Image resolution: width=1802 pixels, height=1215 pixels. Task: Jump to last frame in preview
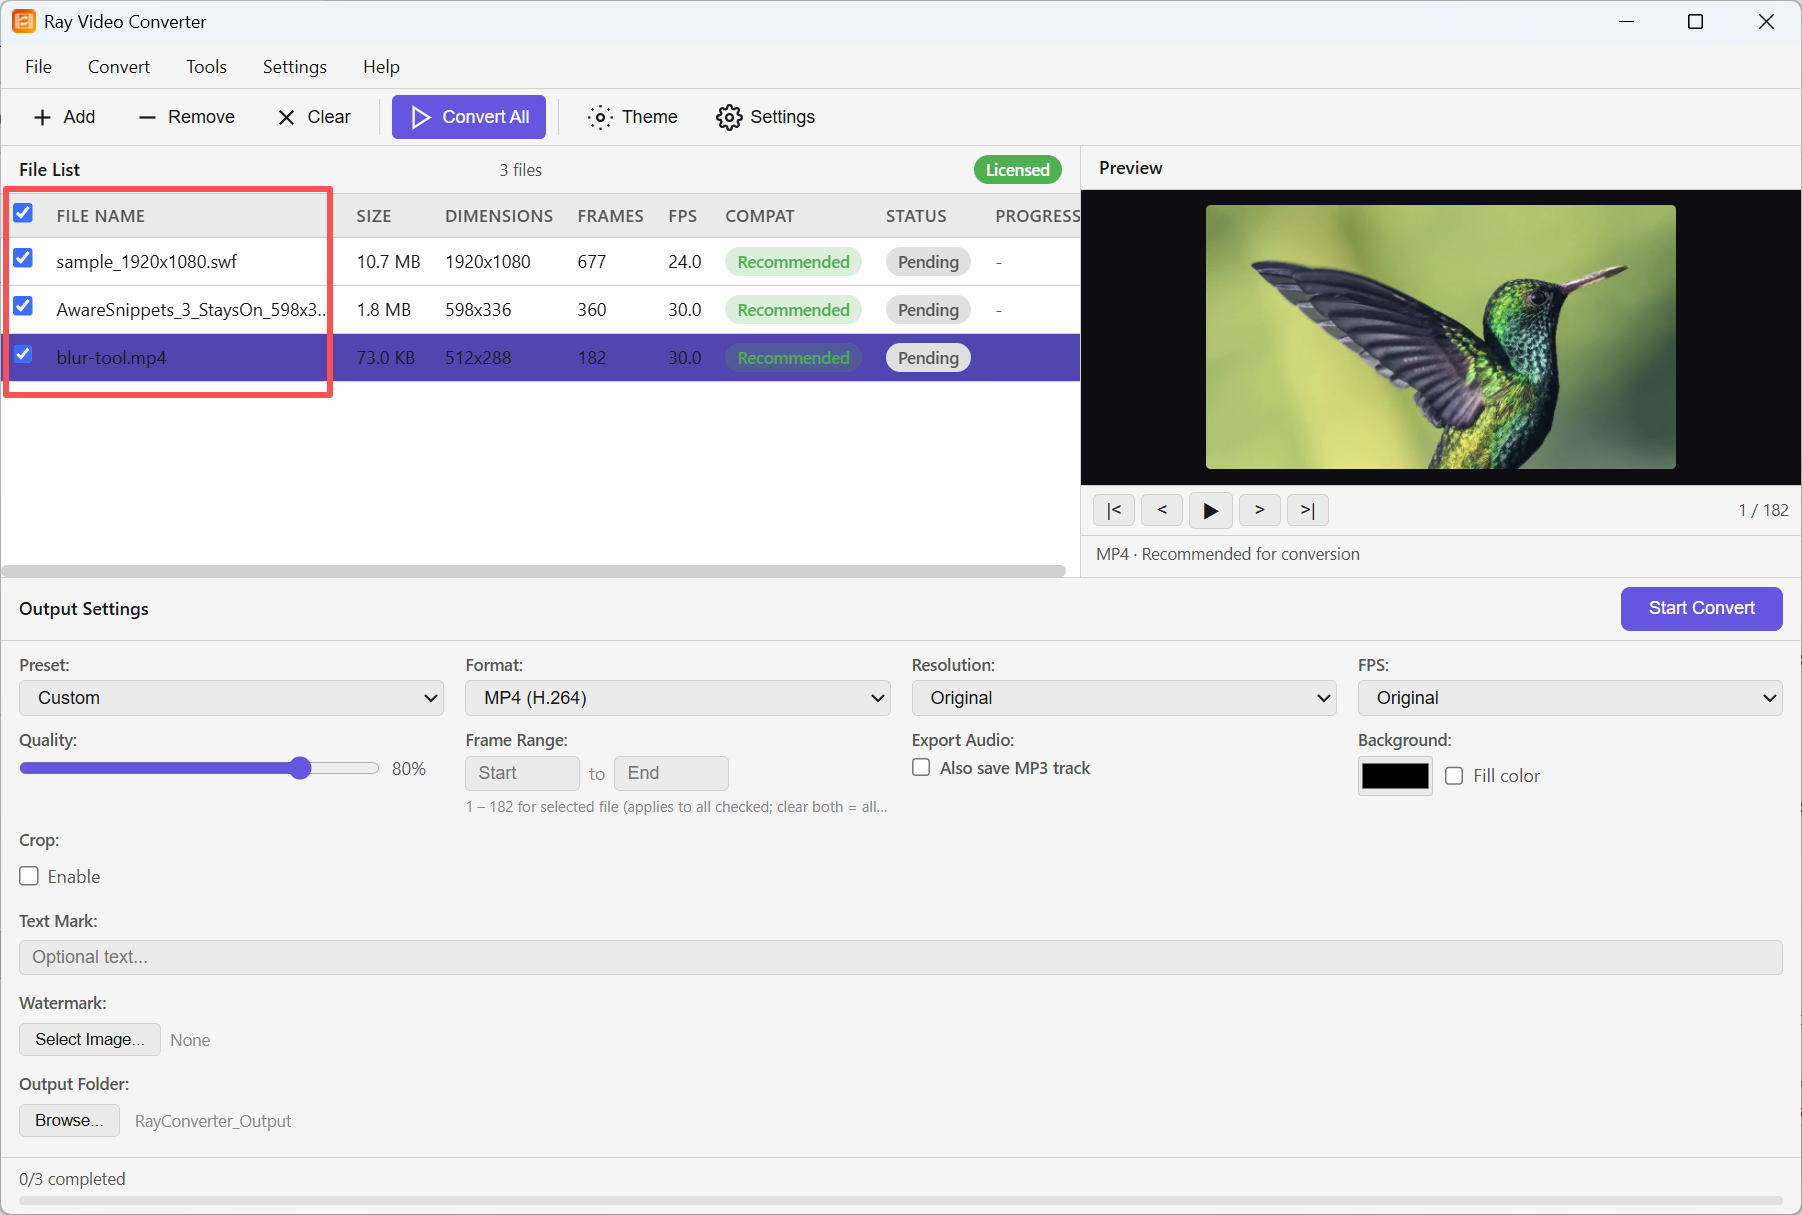coord(1308,510)
